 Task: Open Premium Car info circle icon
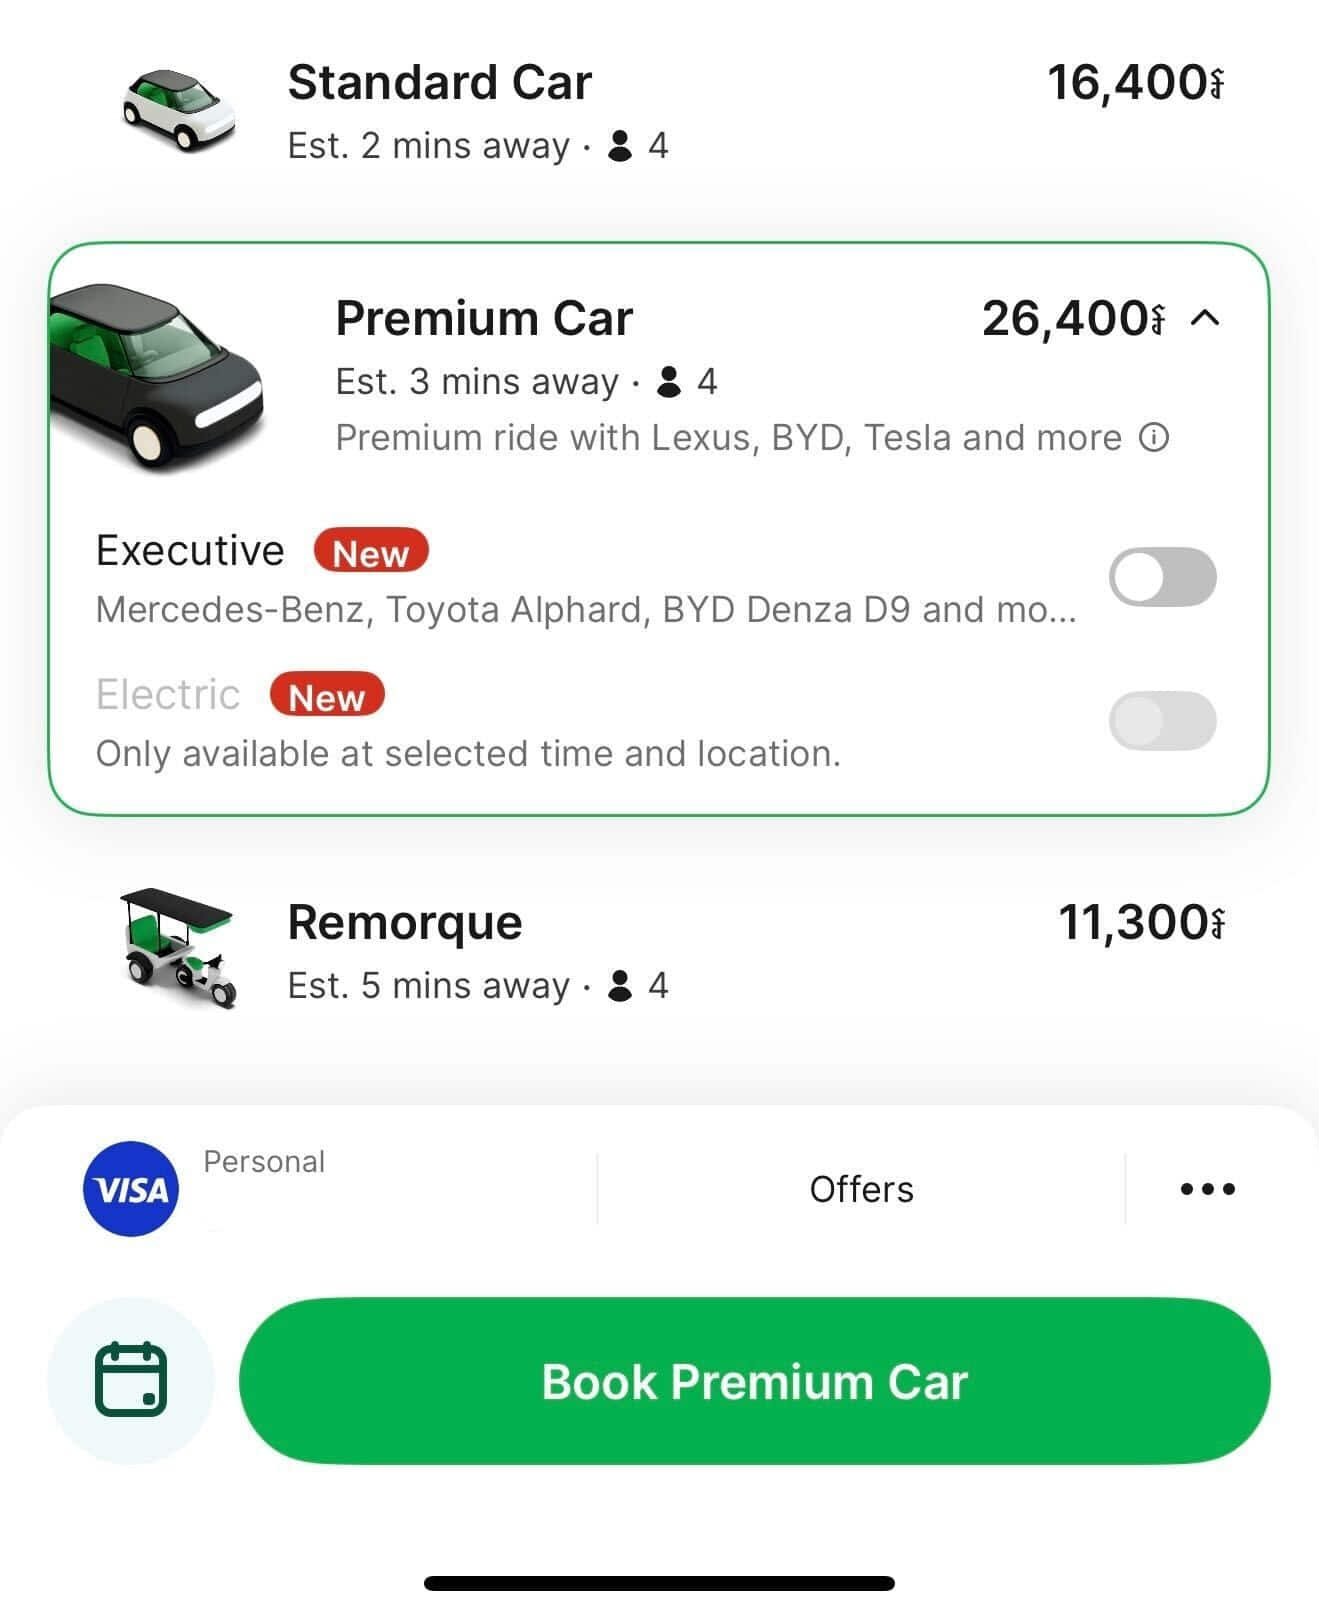coord(1154,438)
